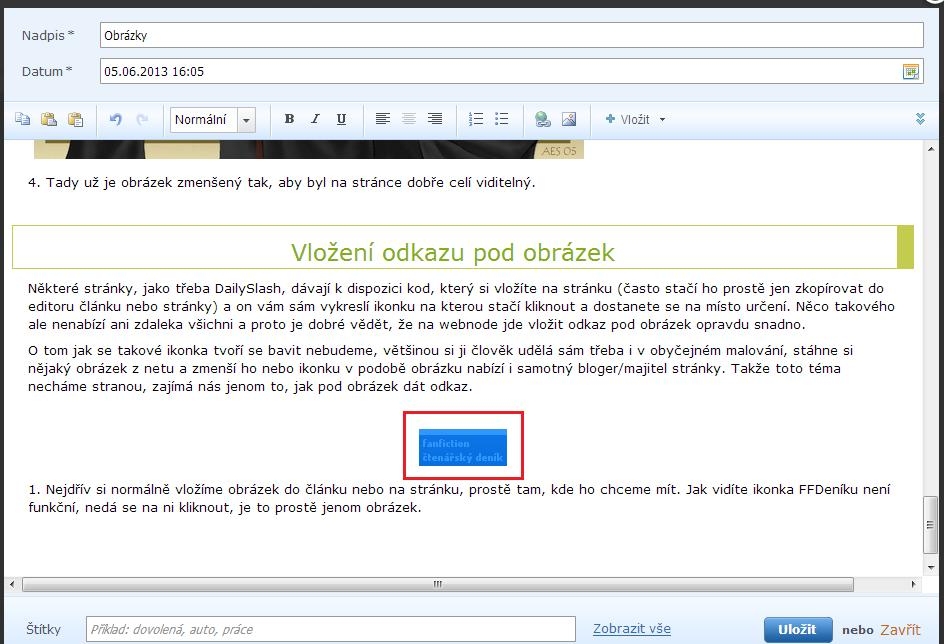
Task: Click the Zobrazit vše link
Action: click(x=631, y=629)
